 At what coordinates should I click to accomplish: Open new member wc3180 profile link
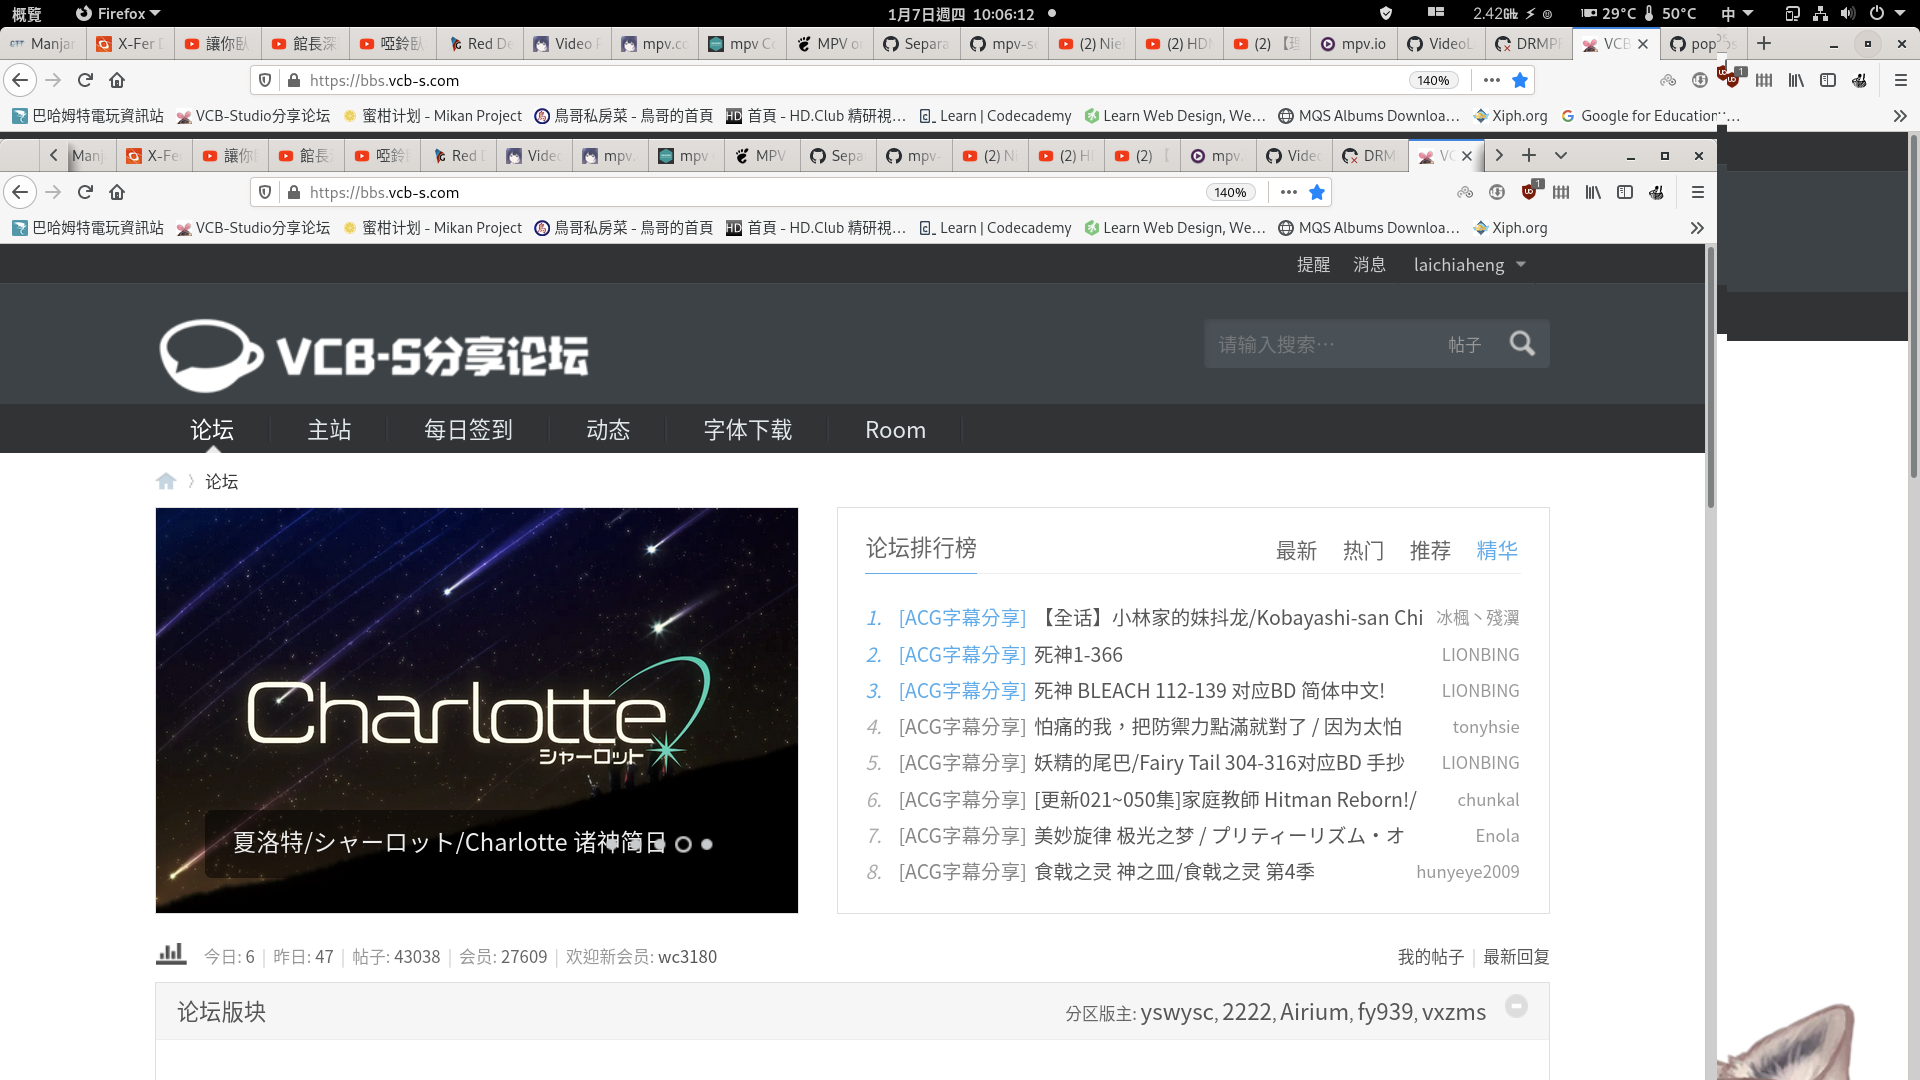tap(687, 957)
